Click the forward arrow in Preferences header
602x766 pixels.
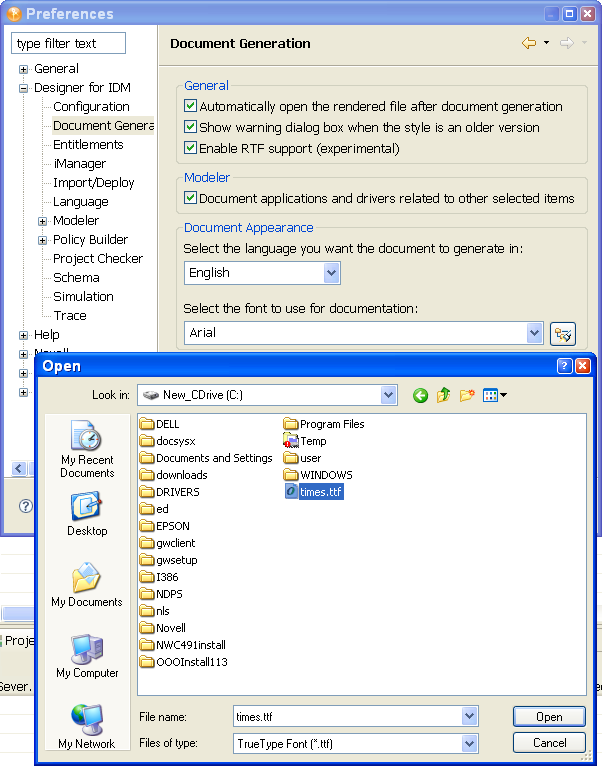pos(566,43)
